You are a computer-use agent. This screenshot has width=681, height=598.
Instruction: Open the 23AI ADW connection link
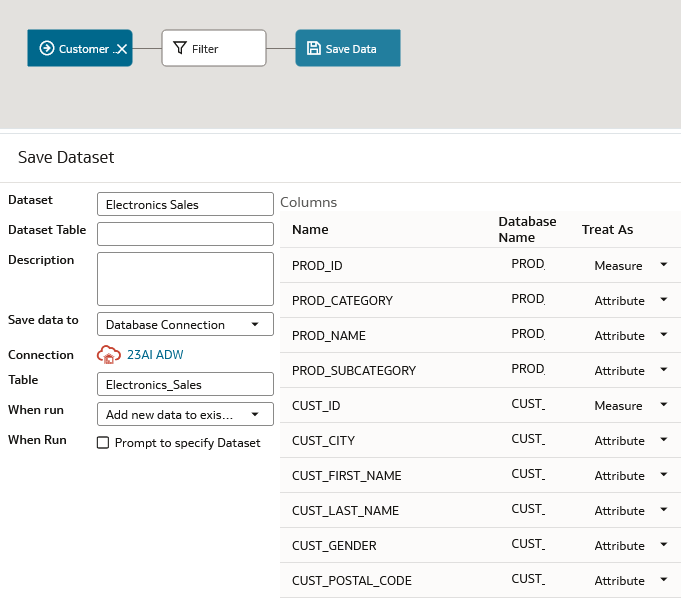155,354
